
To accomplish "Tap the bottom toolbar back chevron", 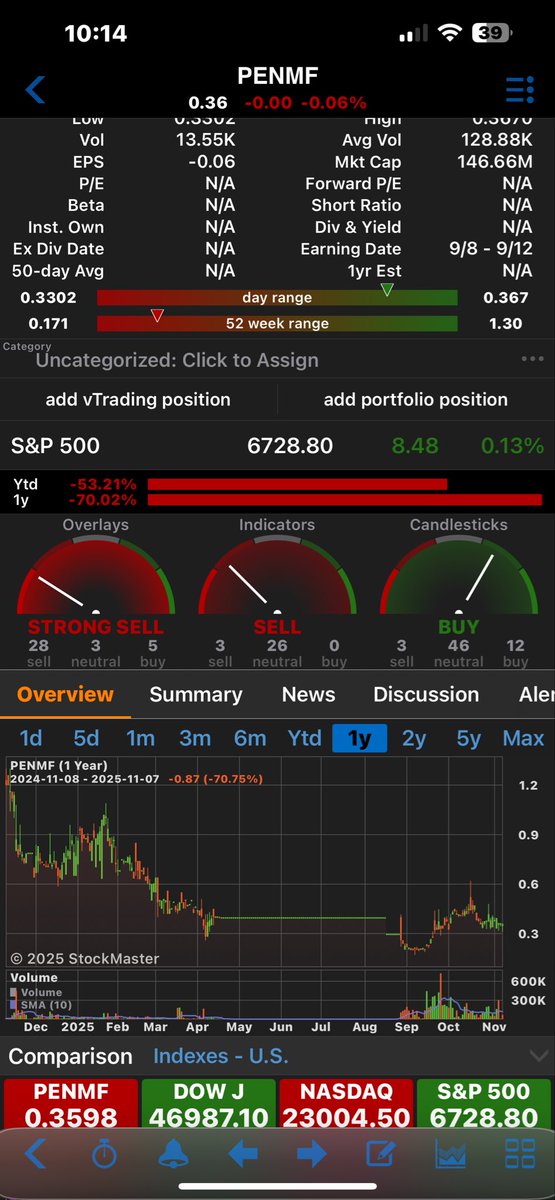I will [x=35, y=1153].
